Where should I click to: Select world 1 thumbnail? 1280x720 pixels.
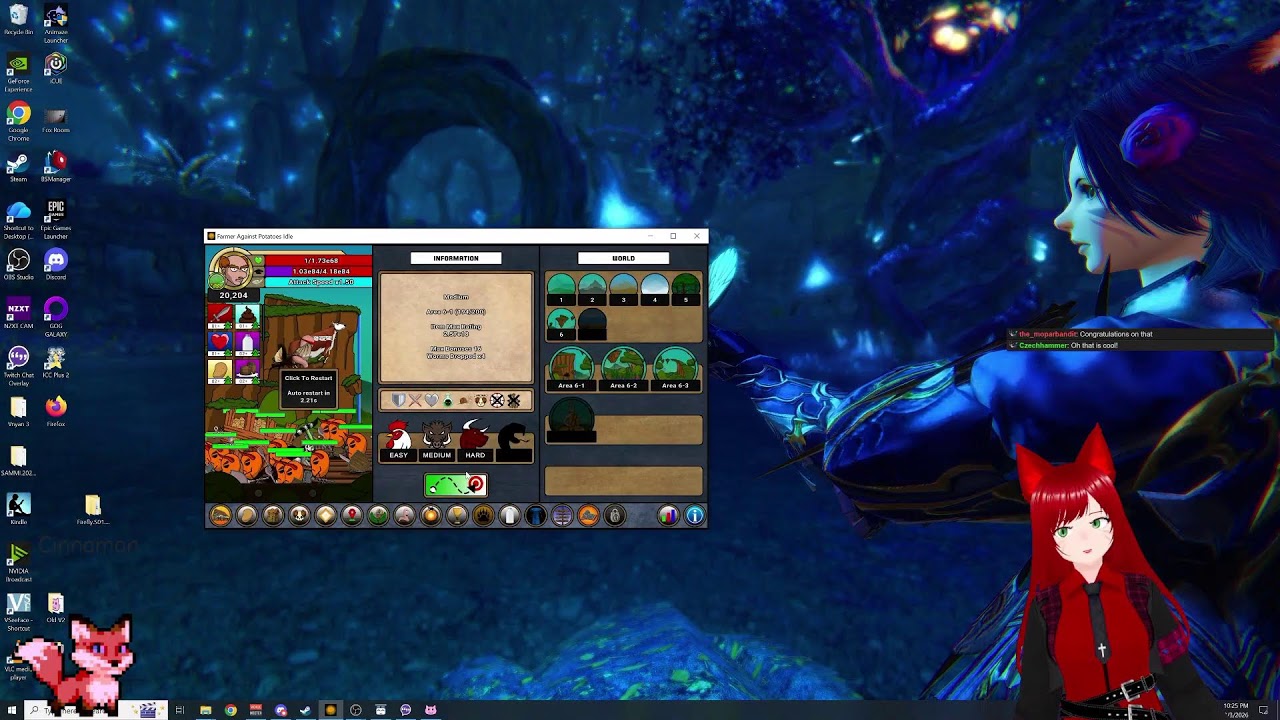[561, 290]
